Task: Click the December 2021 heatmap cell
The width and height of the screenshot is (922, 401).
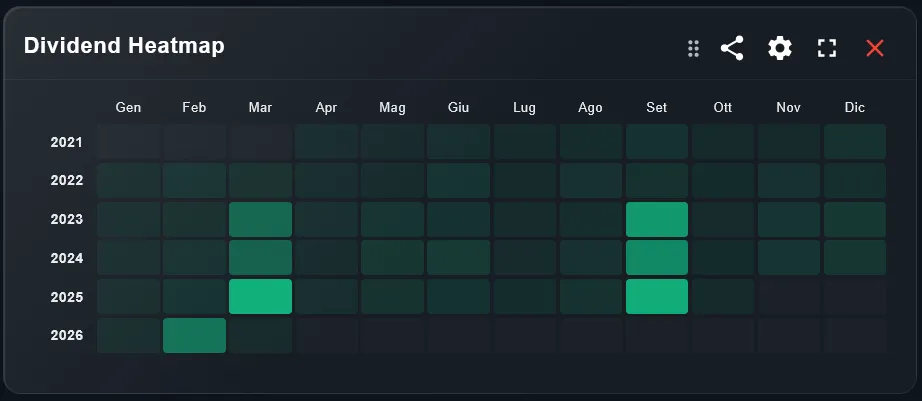Action: (855, 142)
